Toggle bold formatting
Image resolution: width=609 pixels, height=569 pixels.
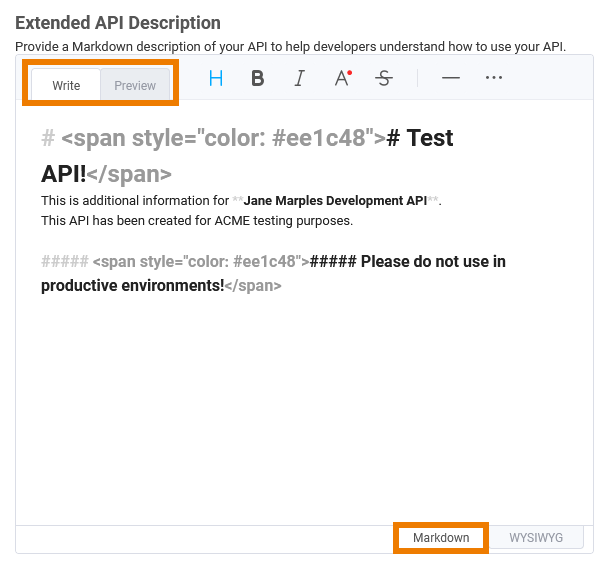pos(258,79)
